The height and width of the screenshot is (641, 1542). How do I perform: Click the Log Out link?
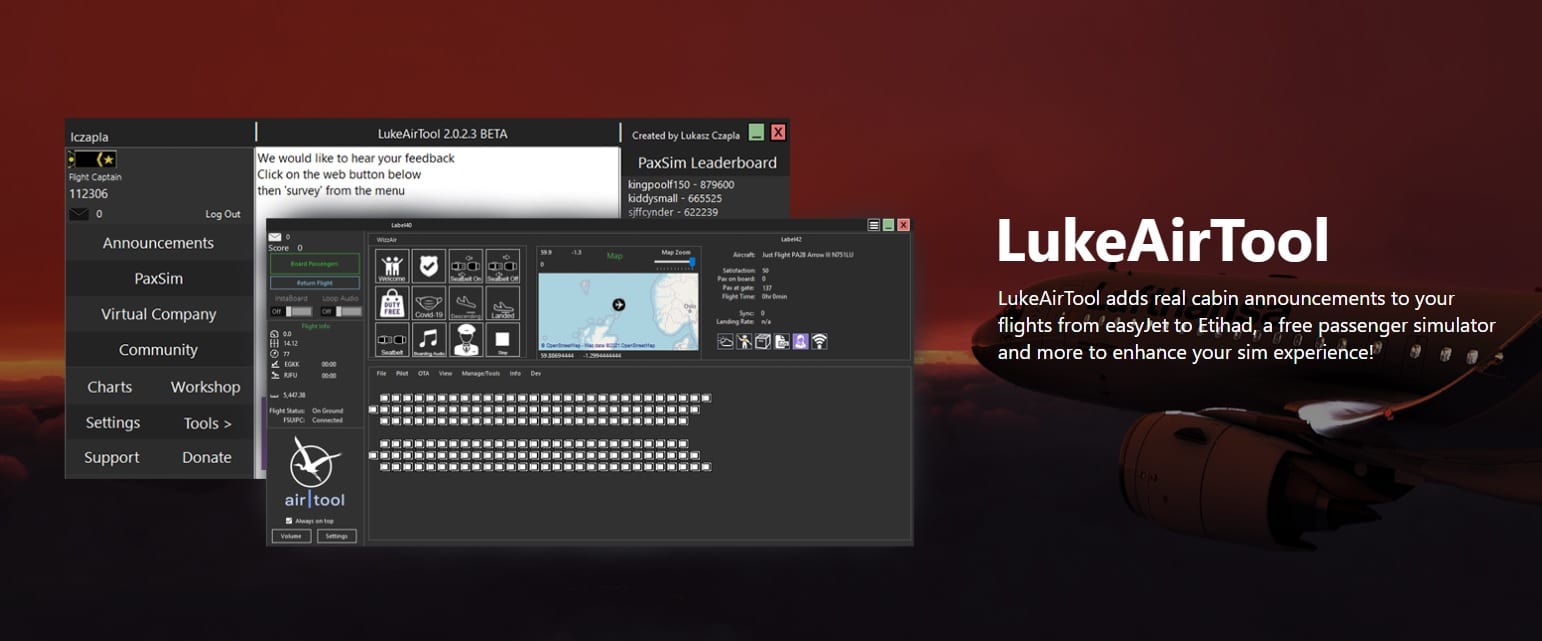(223, 214)
